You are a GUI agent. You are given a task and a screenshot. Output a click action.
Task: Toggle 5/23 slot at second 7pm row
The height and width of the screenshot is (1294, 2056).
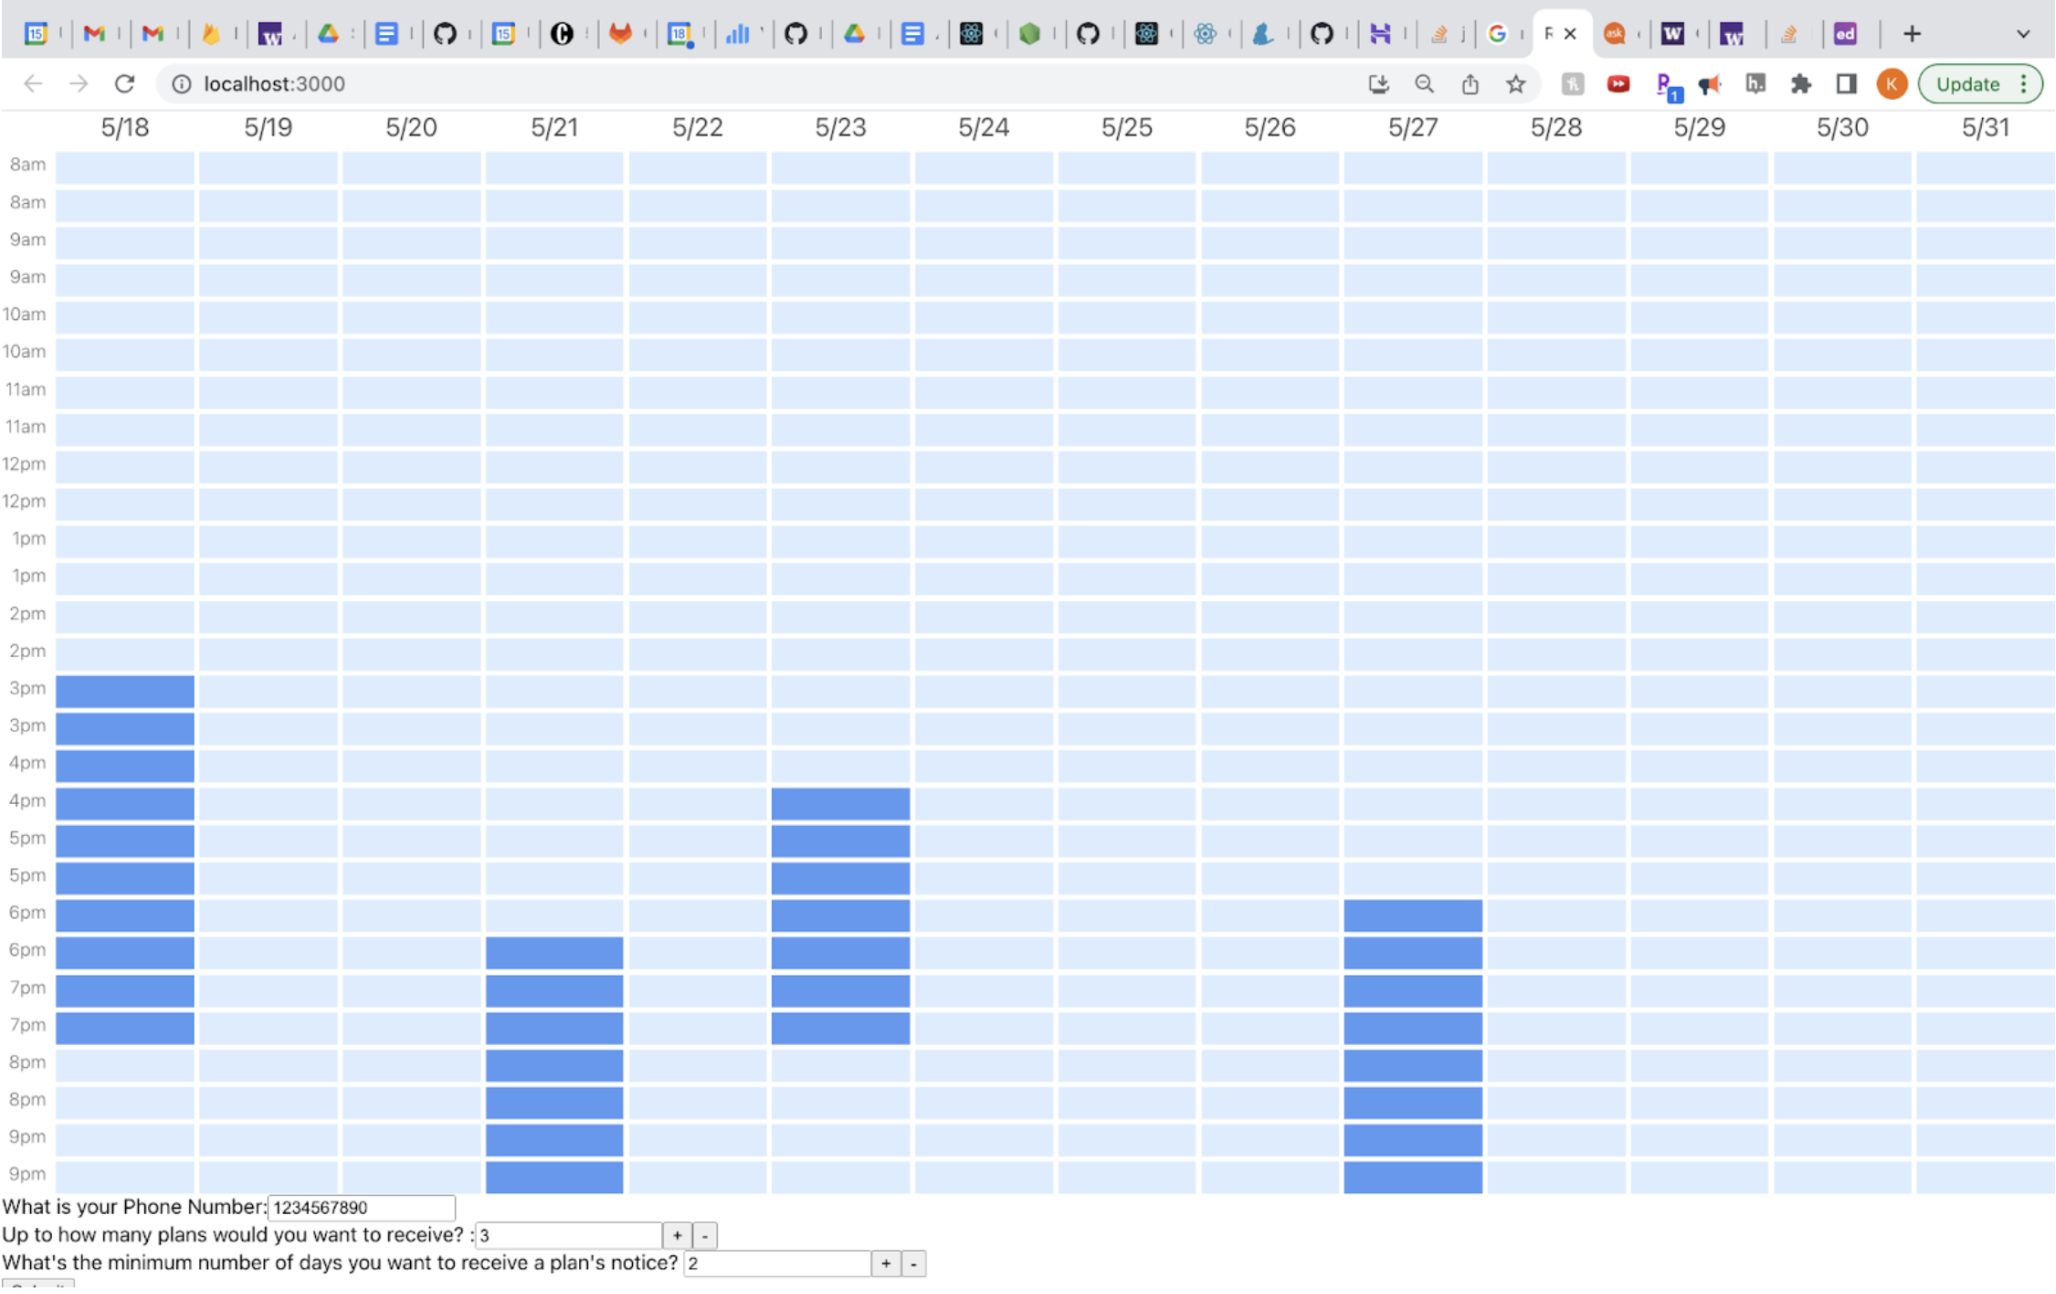[840, 1028]
